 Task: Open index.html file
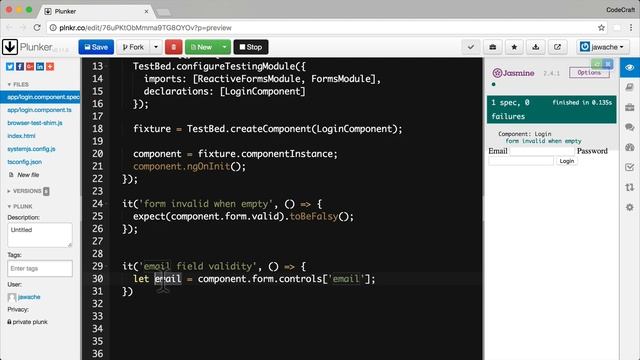pyautogui.click(x=21, y=136)
